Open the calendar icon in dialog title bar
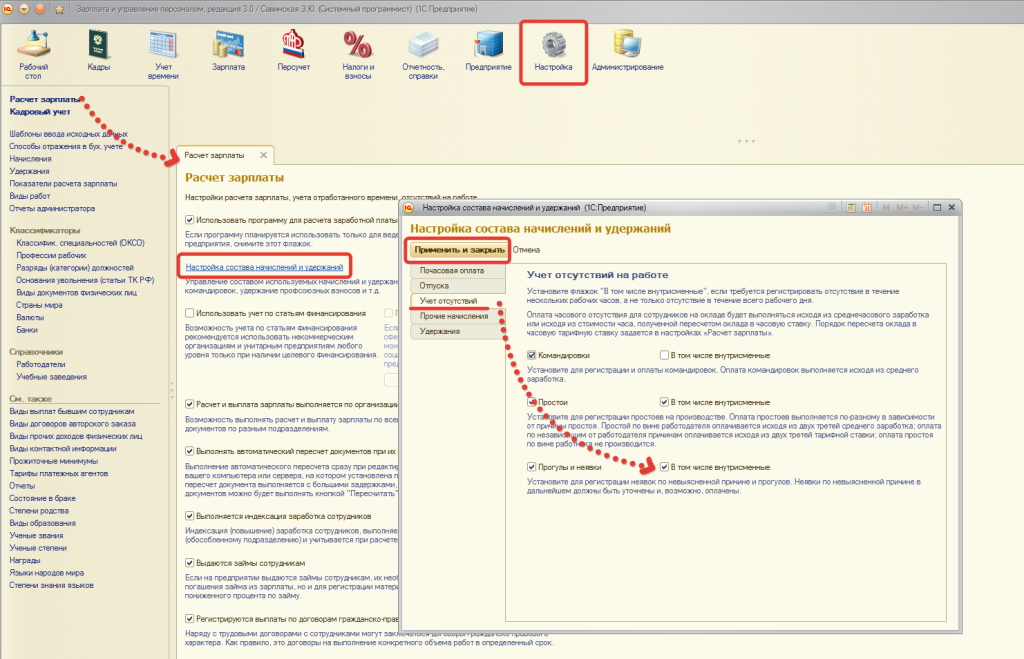Image resolution: width=1024 pixels, height=659 pixels. pyautogui.click(x=867, y=208)
